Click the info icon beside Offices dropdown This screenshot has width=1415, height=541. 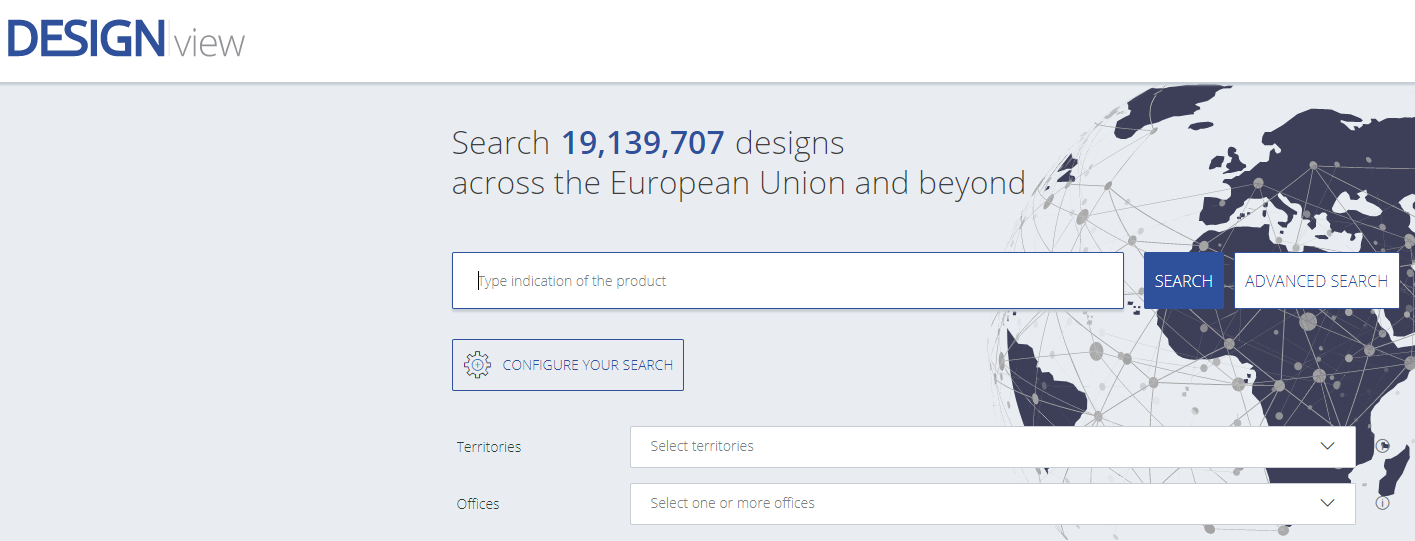point(1383,503)
